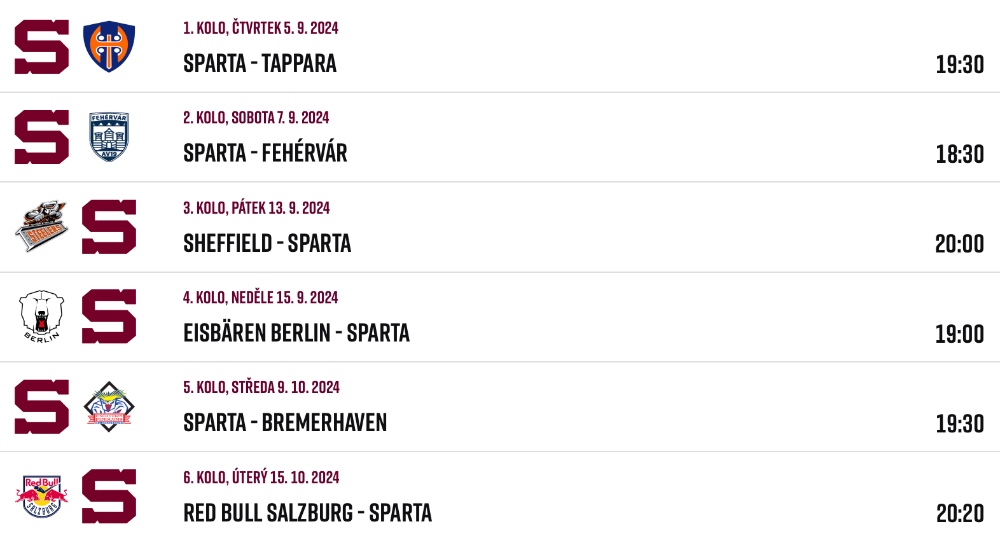Click Sparta logo in Tappara match row

pos(42,47)
